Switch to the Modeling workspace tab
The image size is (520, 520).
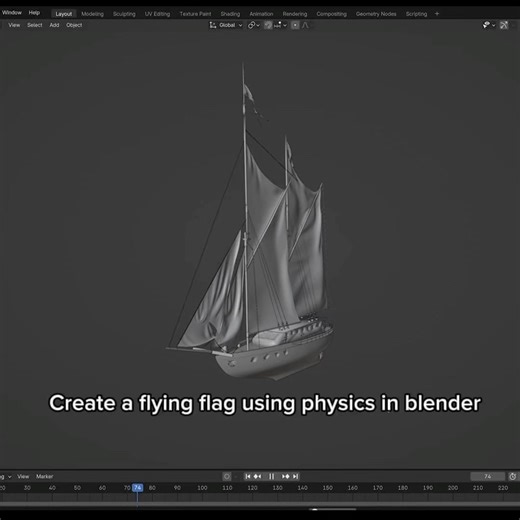92,14
